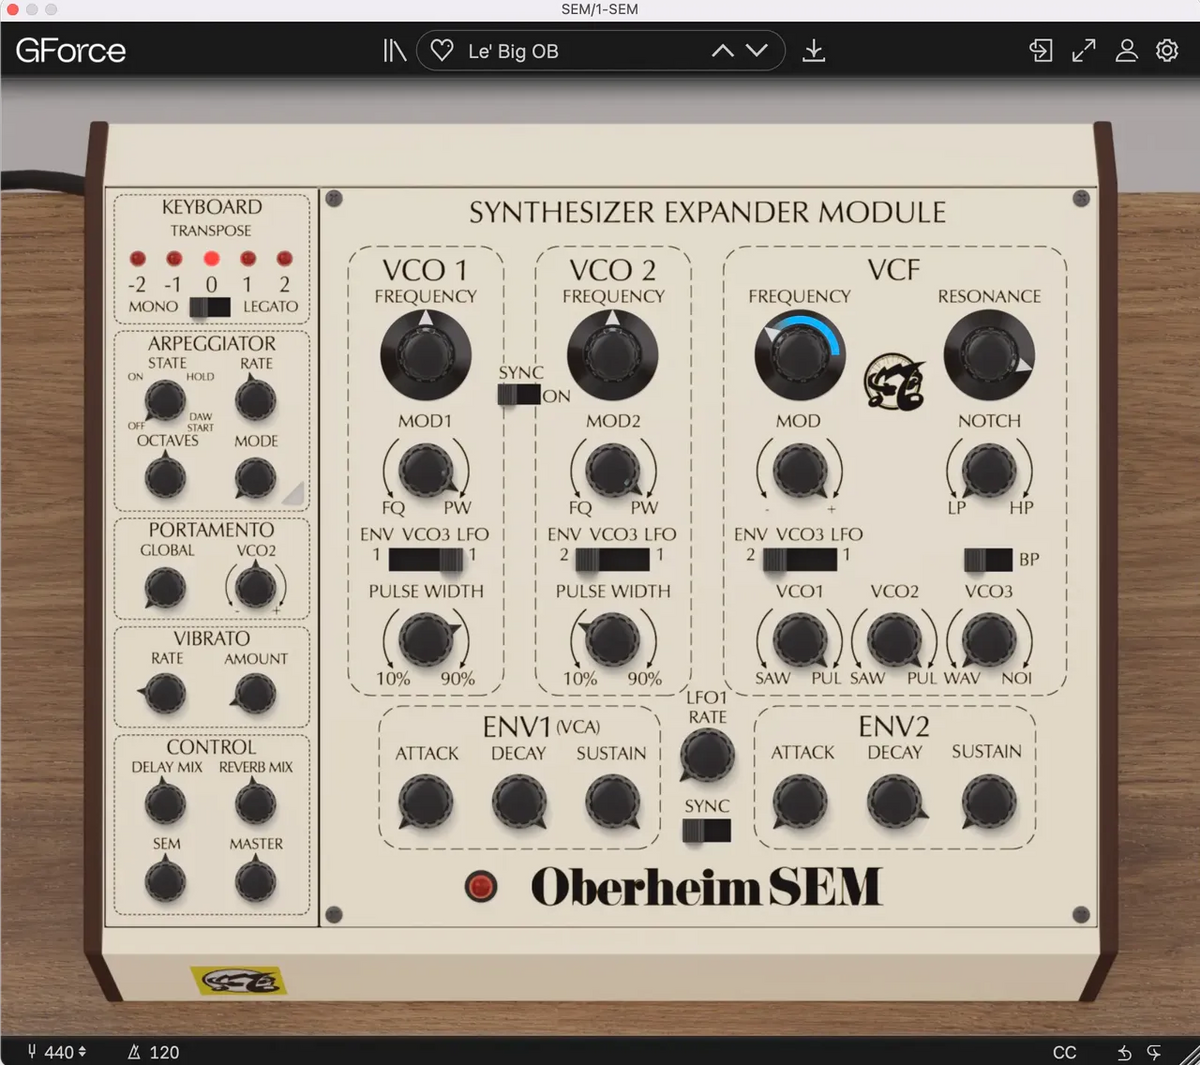Select previous preset with up arrow
The width and height of the screenshot is (1200, 1065).
[x=722, y=51]
